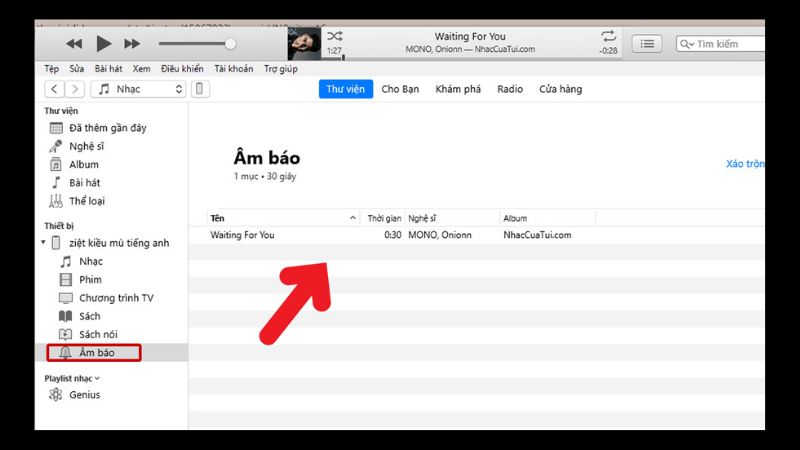Open the Xem menu
The image size is (800, 450).
click(x=141, y=69)
